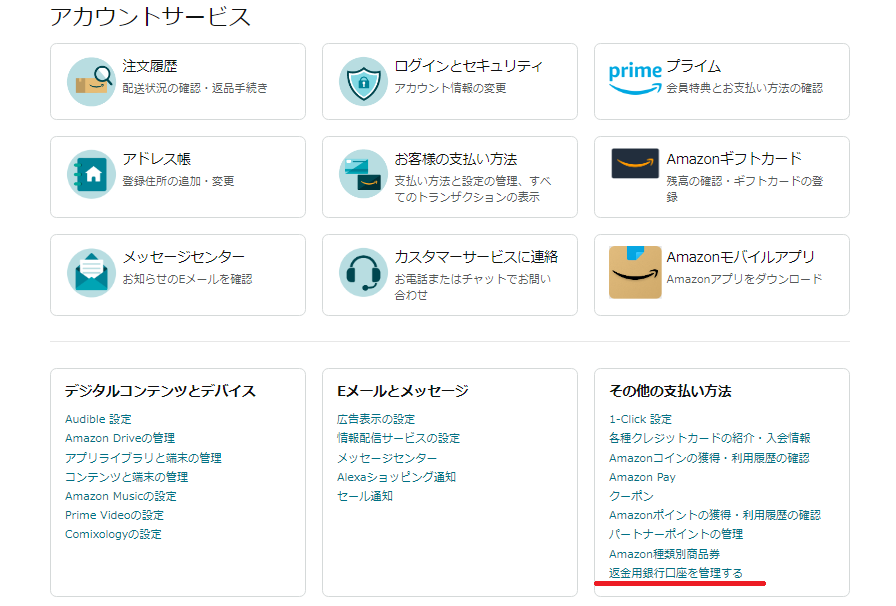This screenshot has height=606, width=896.
Task: Click アカウントサービス page heading
Action: 150,17
